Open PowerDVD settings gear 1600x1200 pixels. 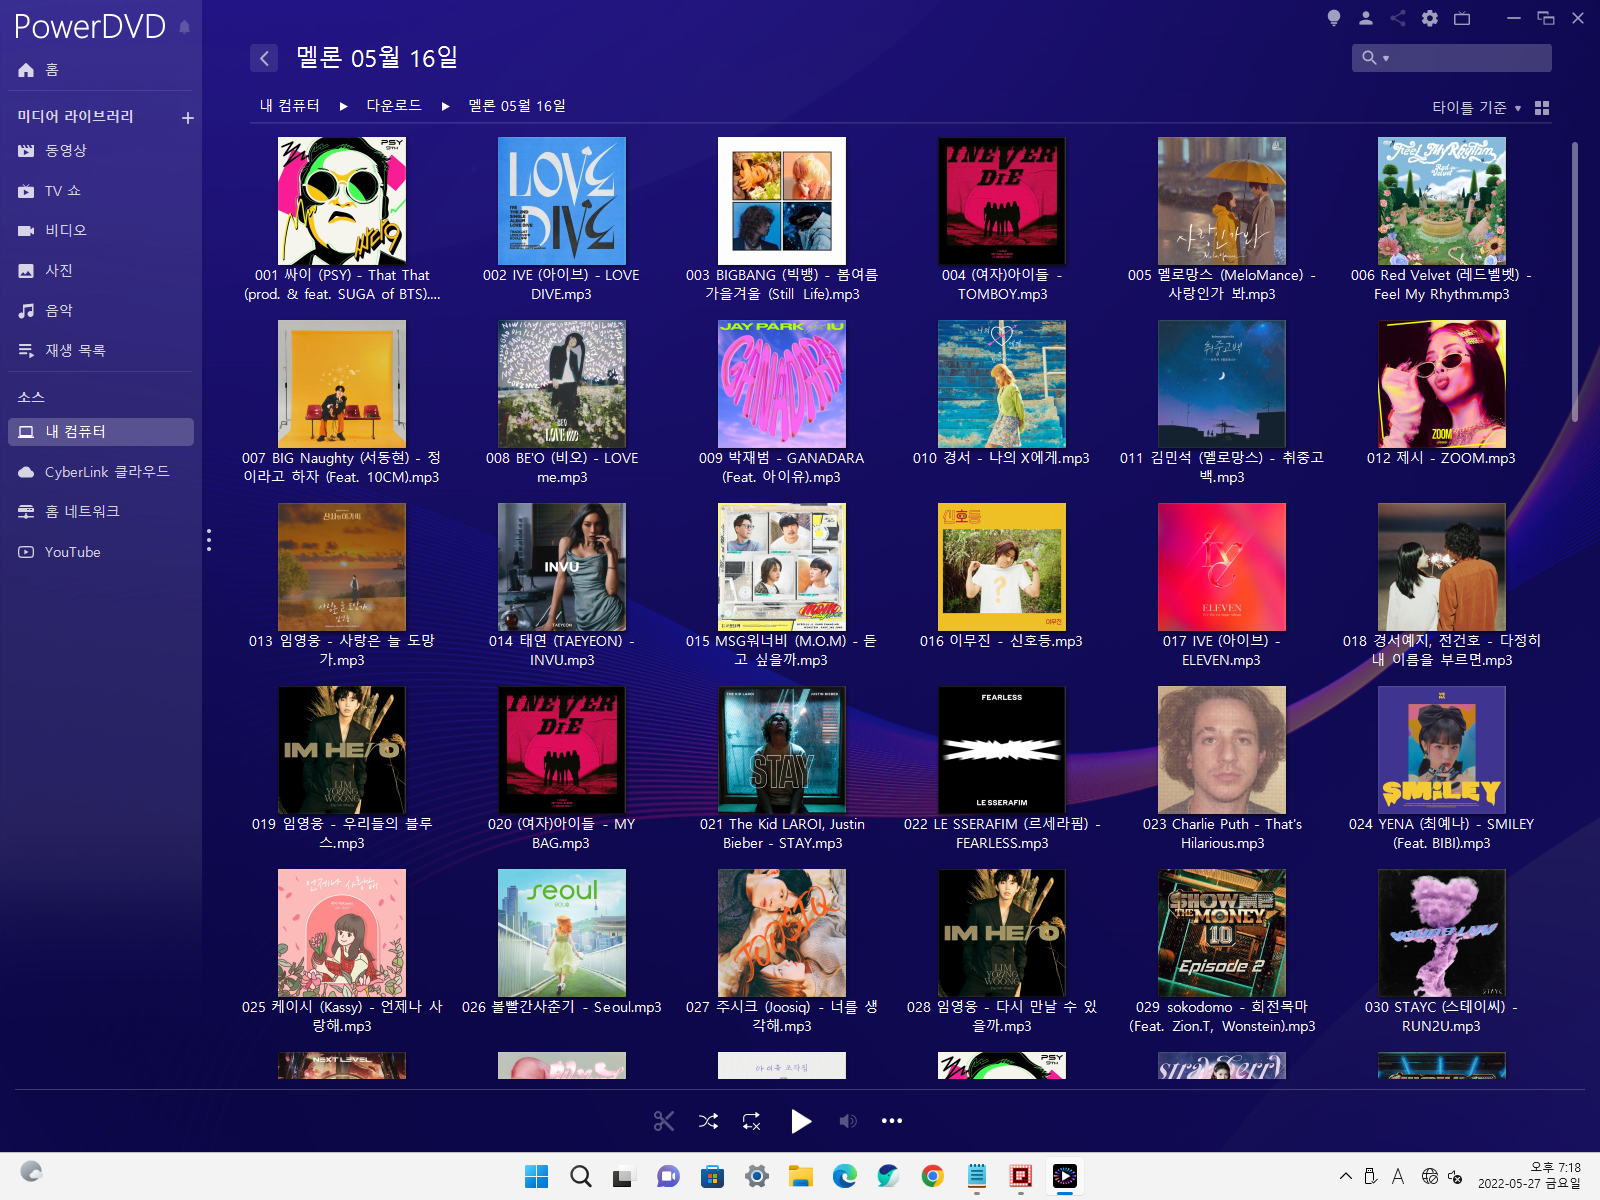click(1430, 18)
